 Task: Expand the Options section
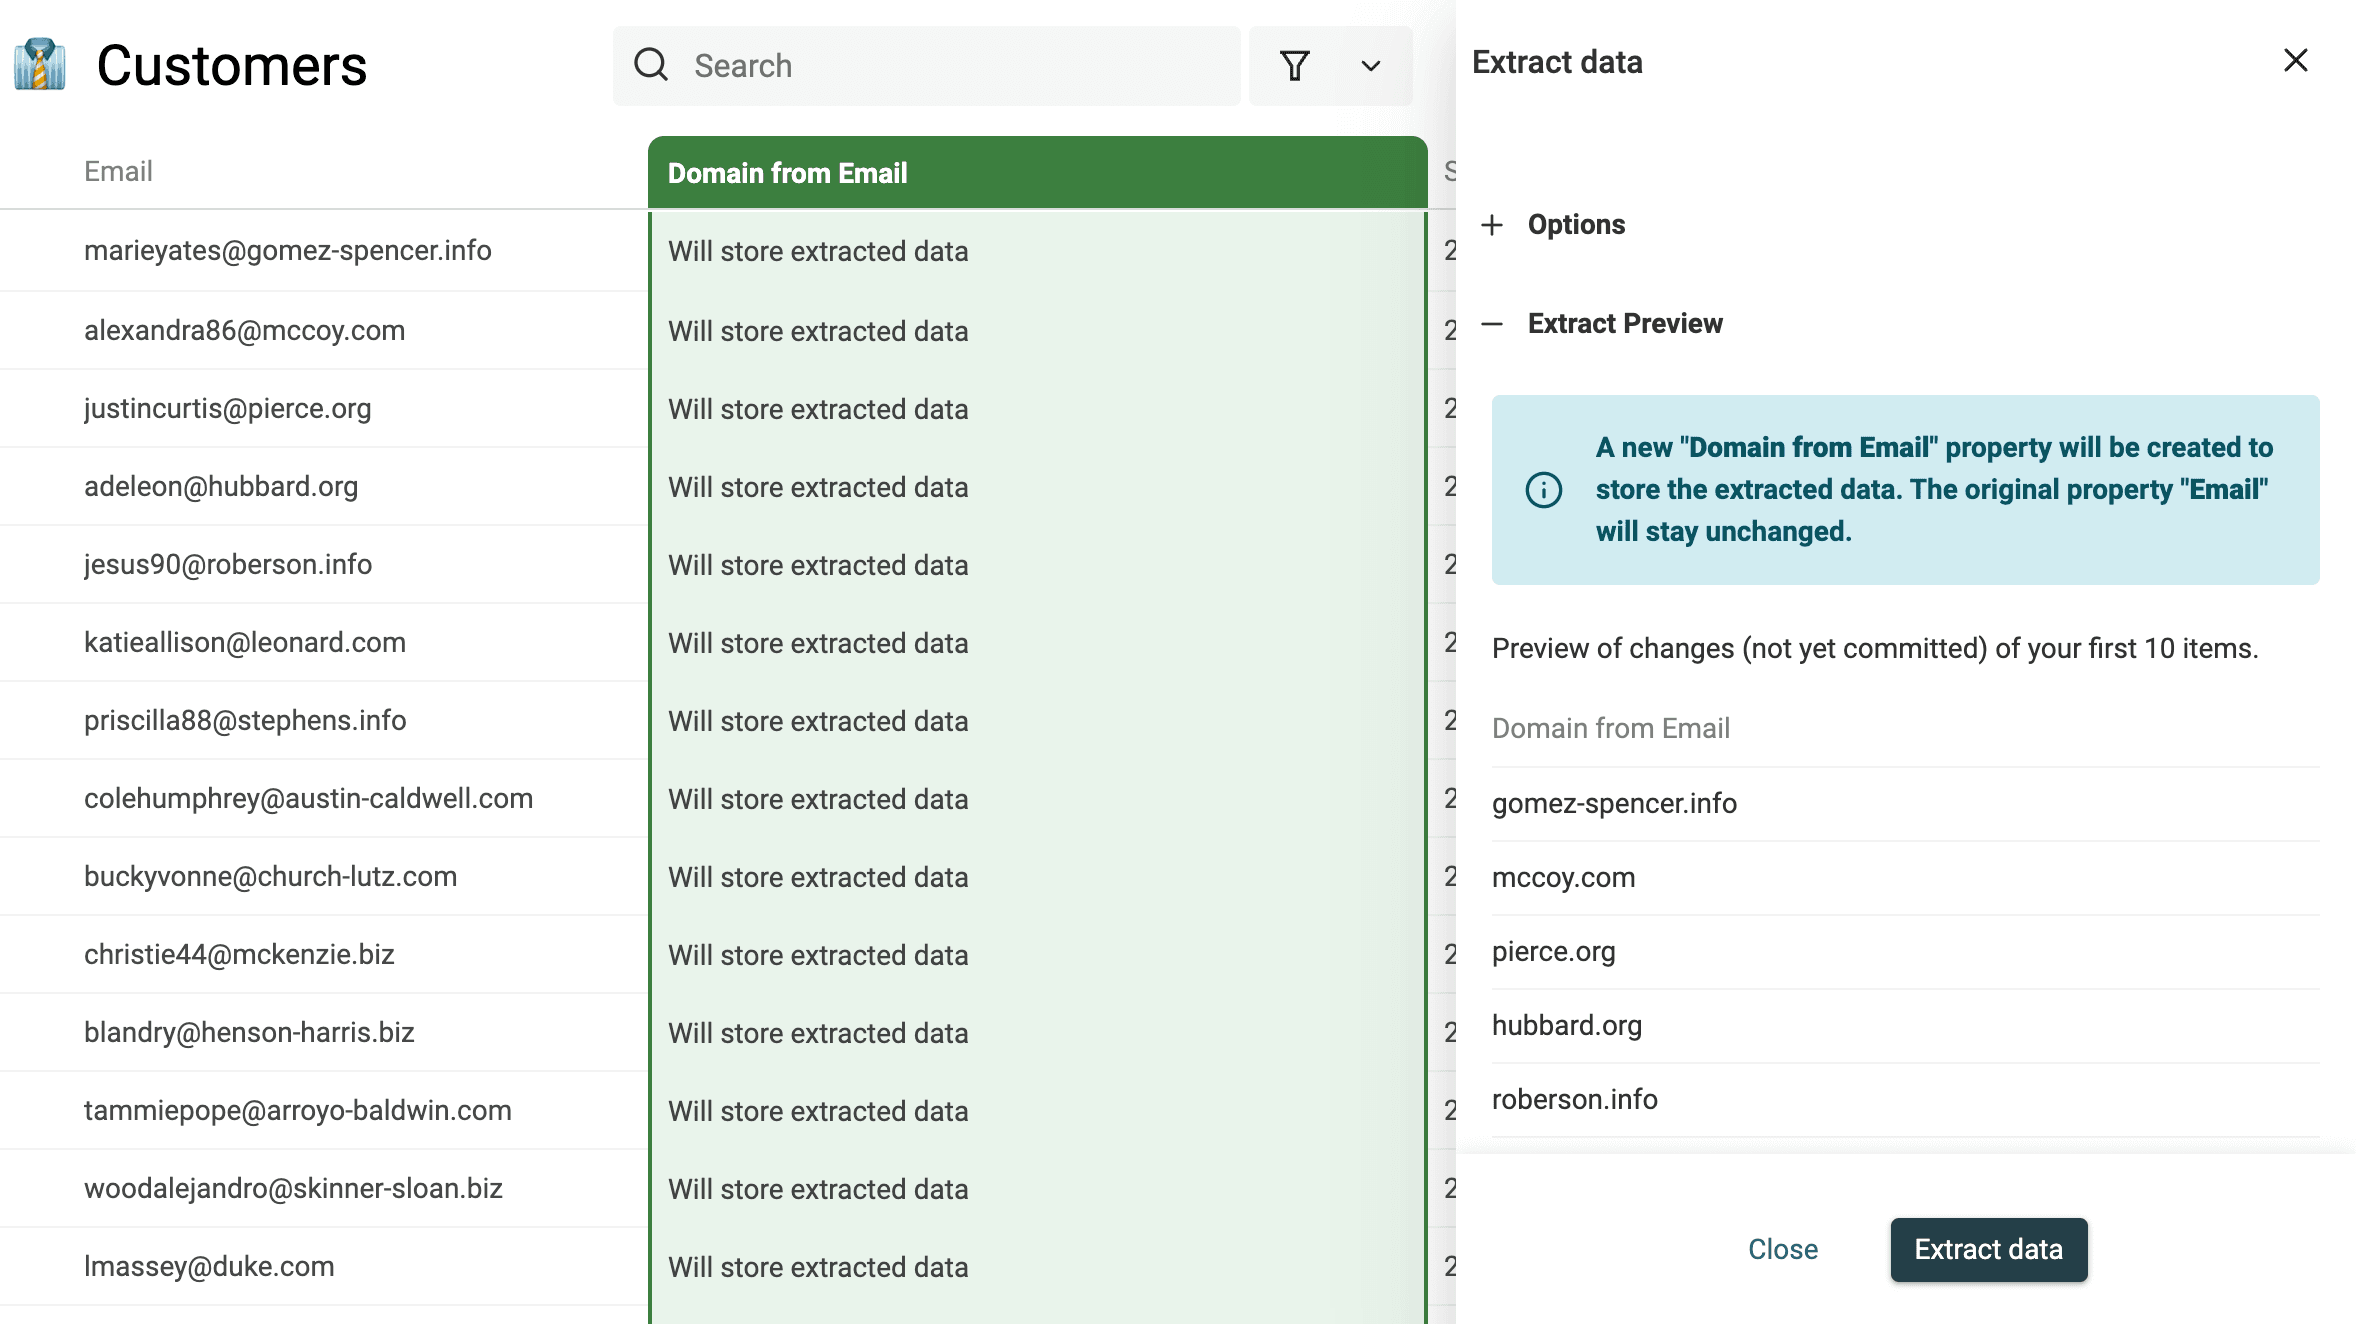tap(1553, 224)
